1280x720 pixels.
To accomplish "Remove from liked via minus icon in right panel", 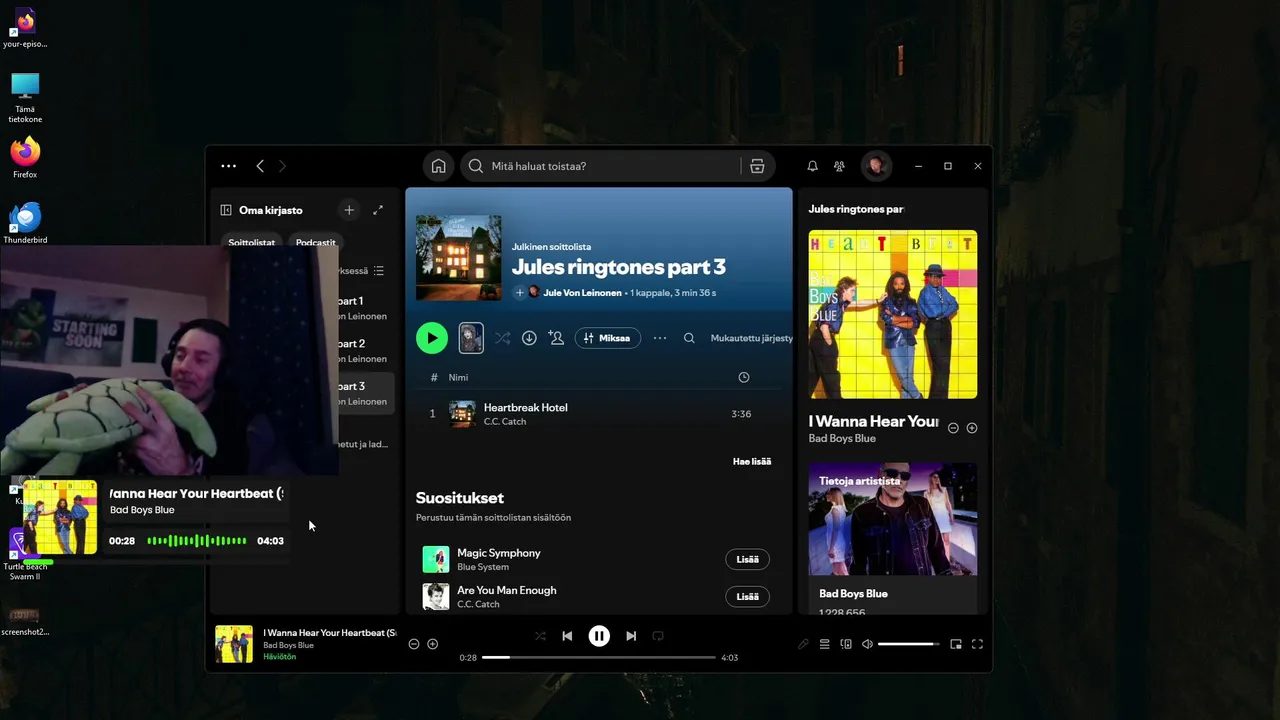I will tap(953, 428).
